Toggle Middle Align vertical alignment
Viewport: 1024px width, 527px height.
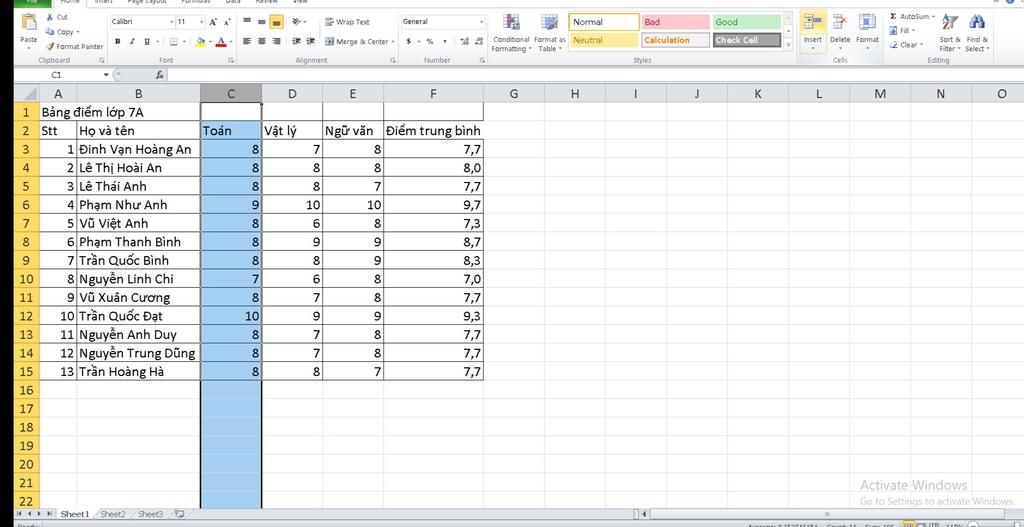tap(261, 22)
